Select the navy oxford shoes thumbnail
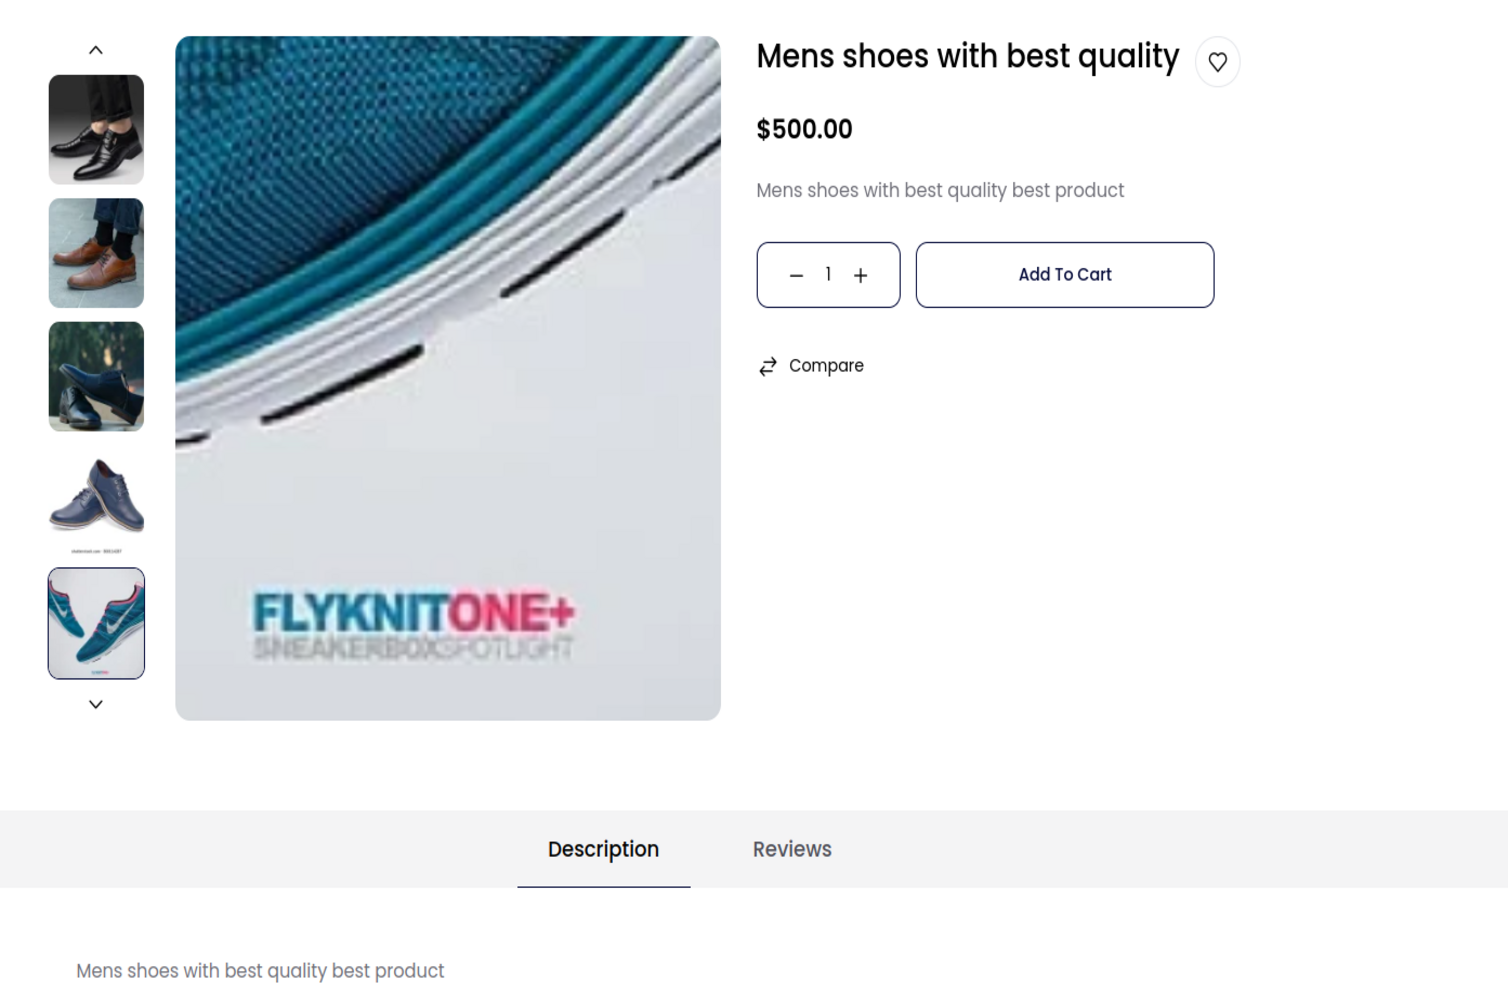 click(96, 500)
